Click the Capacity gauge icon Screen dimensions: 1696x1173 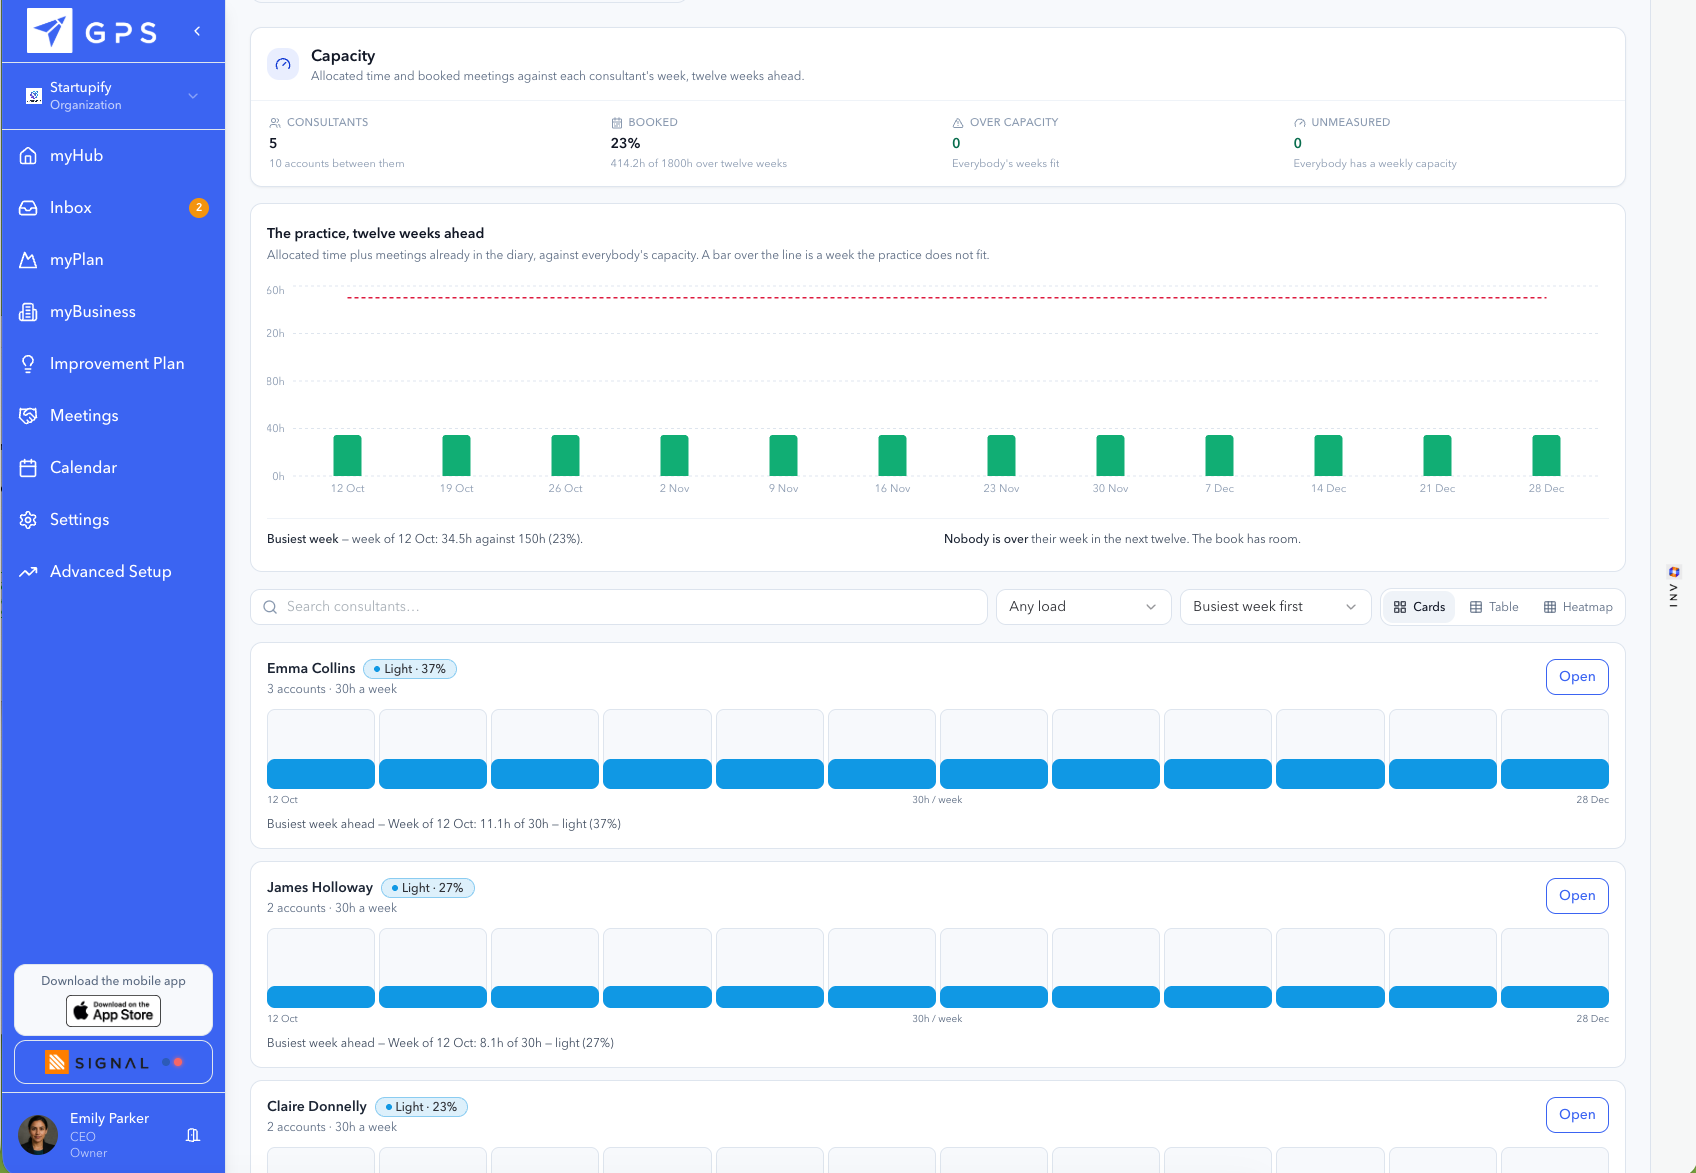[283, 64]
